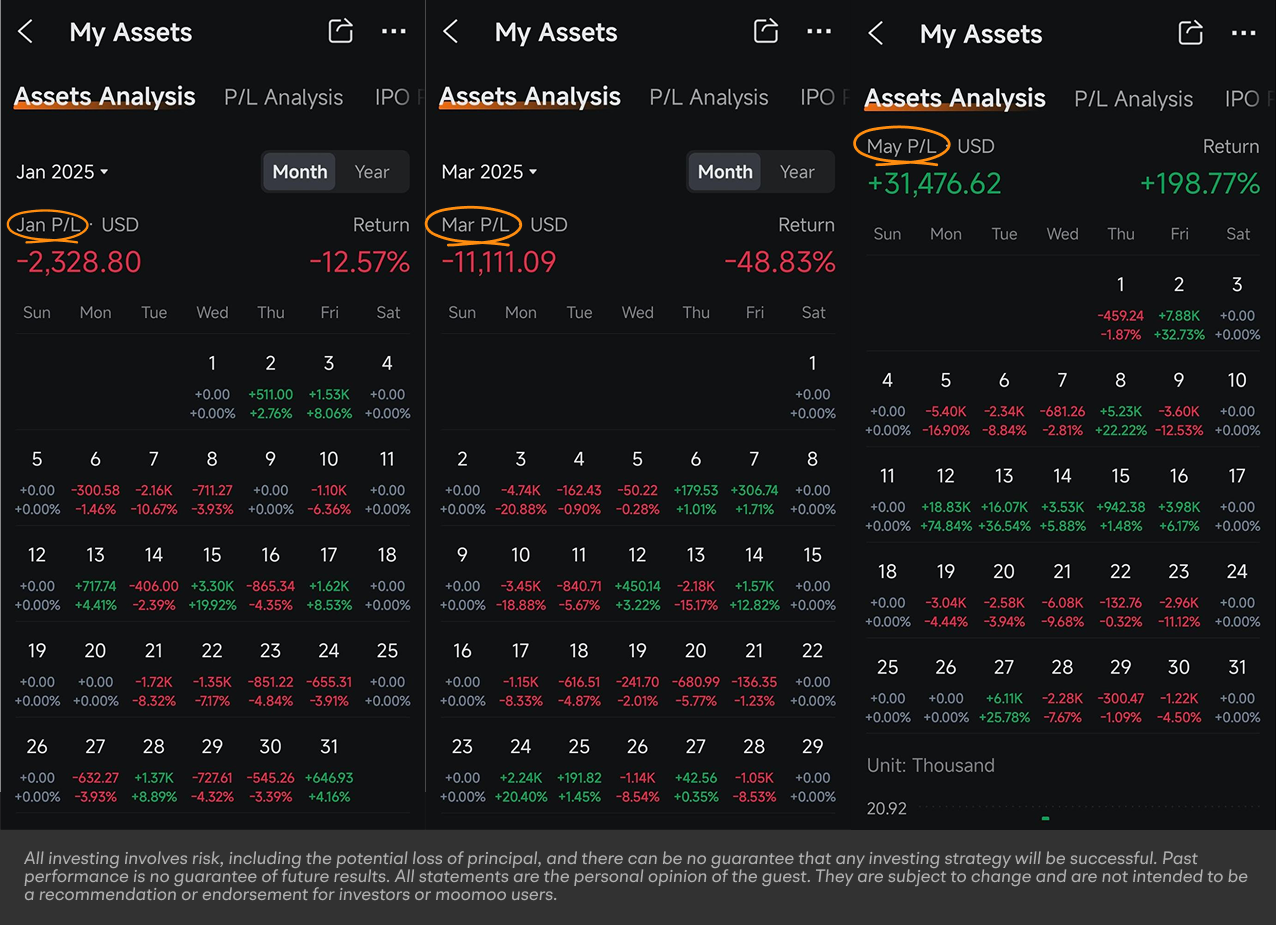Switch to Year view on the Jan 2025 screen
This screenshot has height=925, width=1276.
(372, 172)
